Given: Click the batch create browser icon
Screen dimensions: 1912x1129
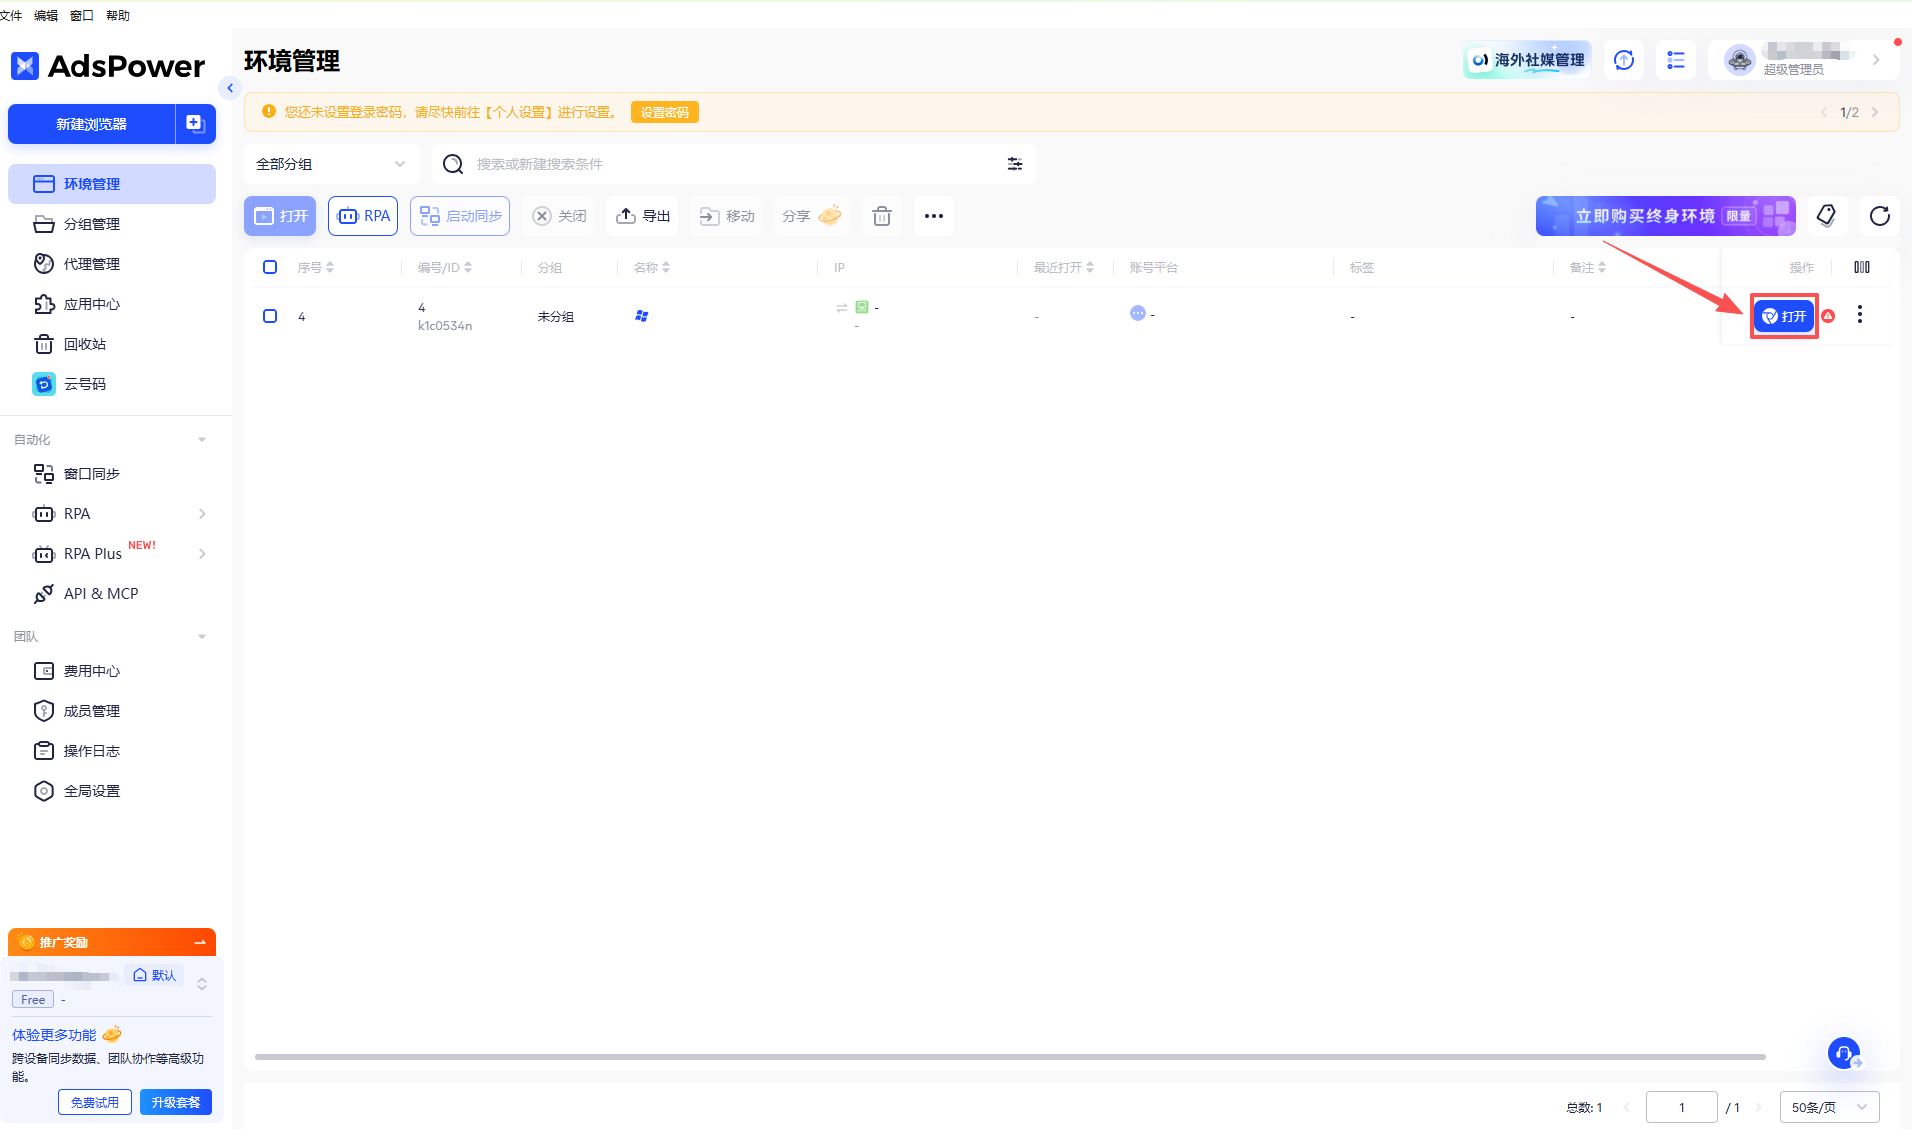Looking at the screenshot, I should tap(196, 124).
